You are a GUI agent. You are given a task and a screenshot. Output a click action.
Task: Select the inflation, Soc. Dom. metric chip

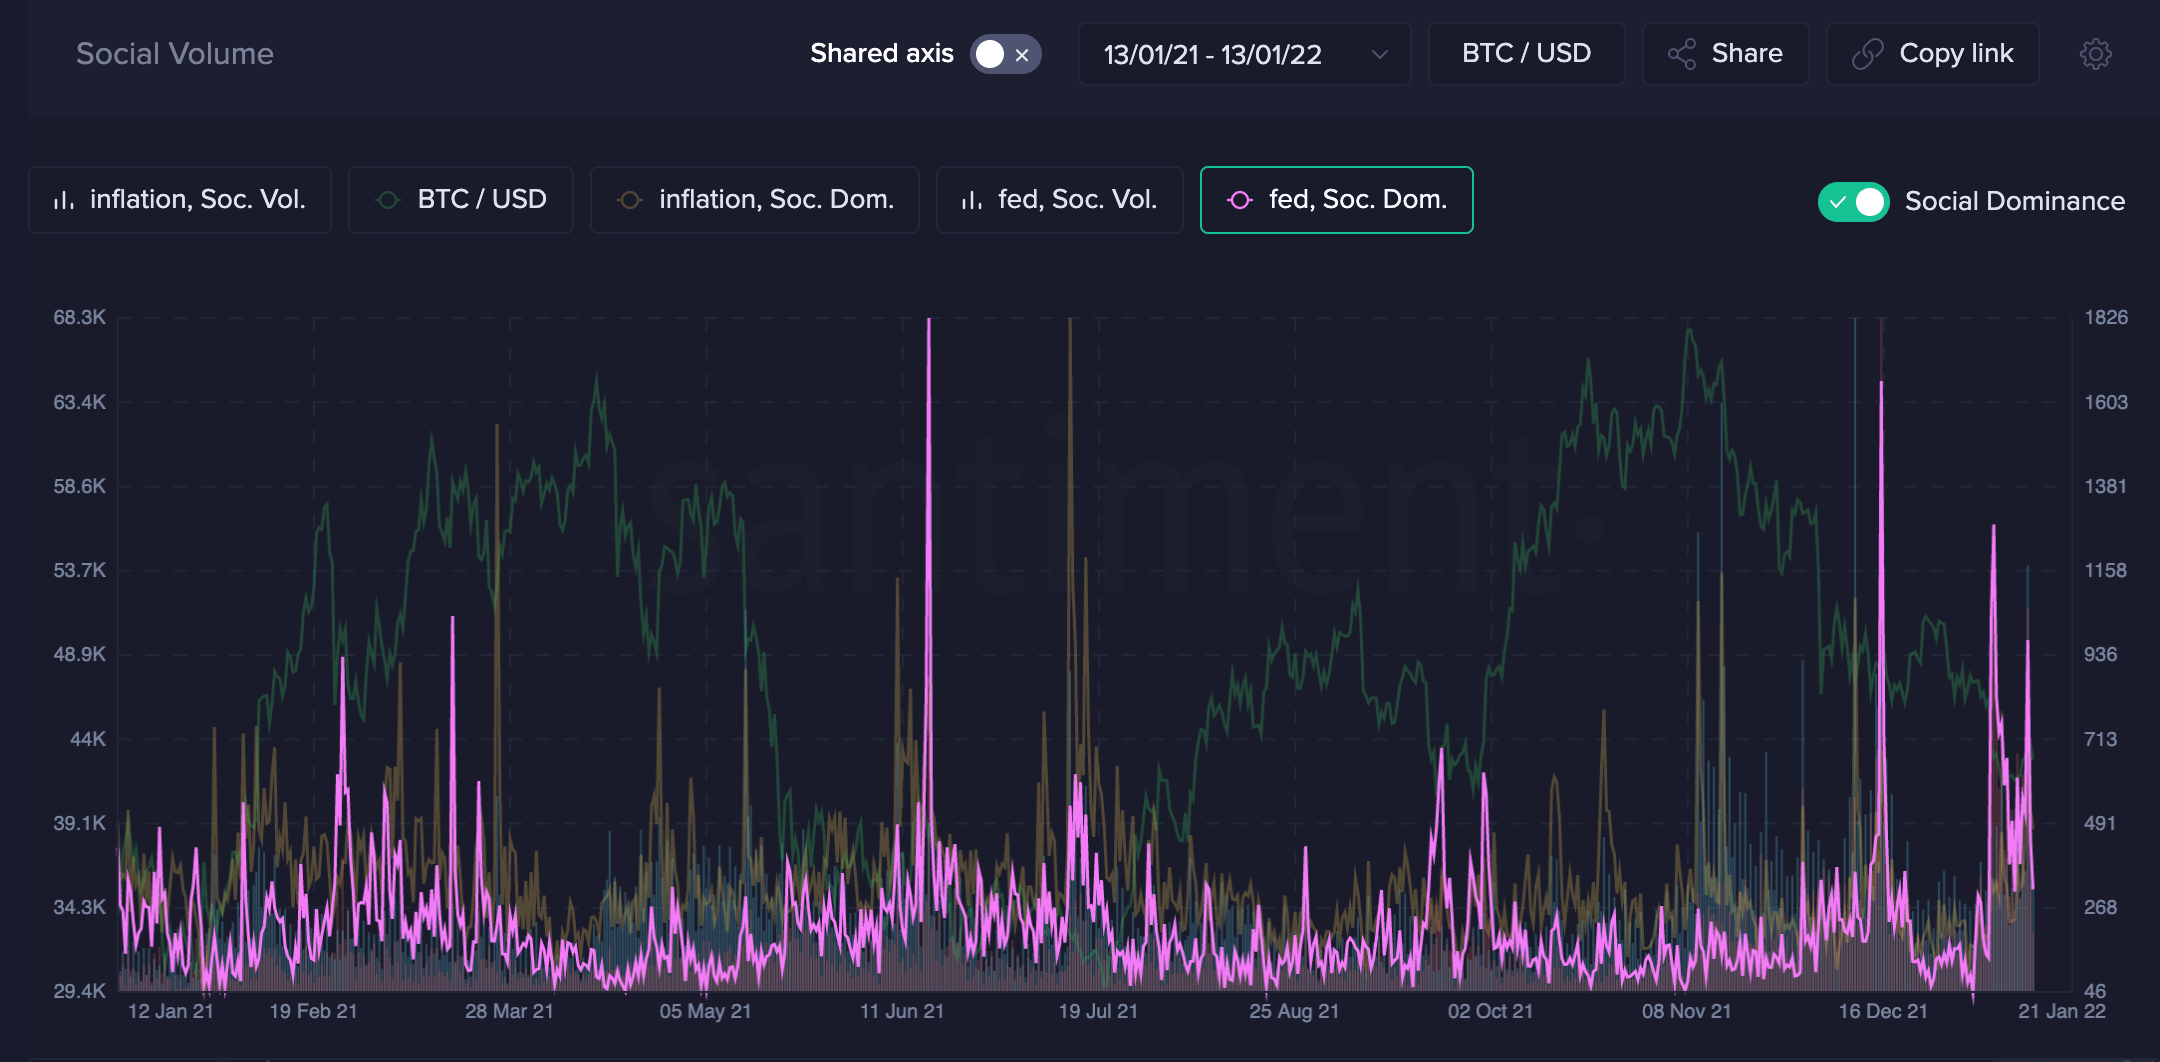click(755, 200)
